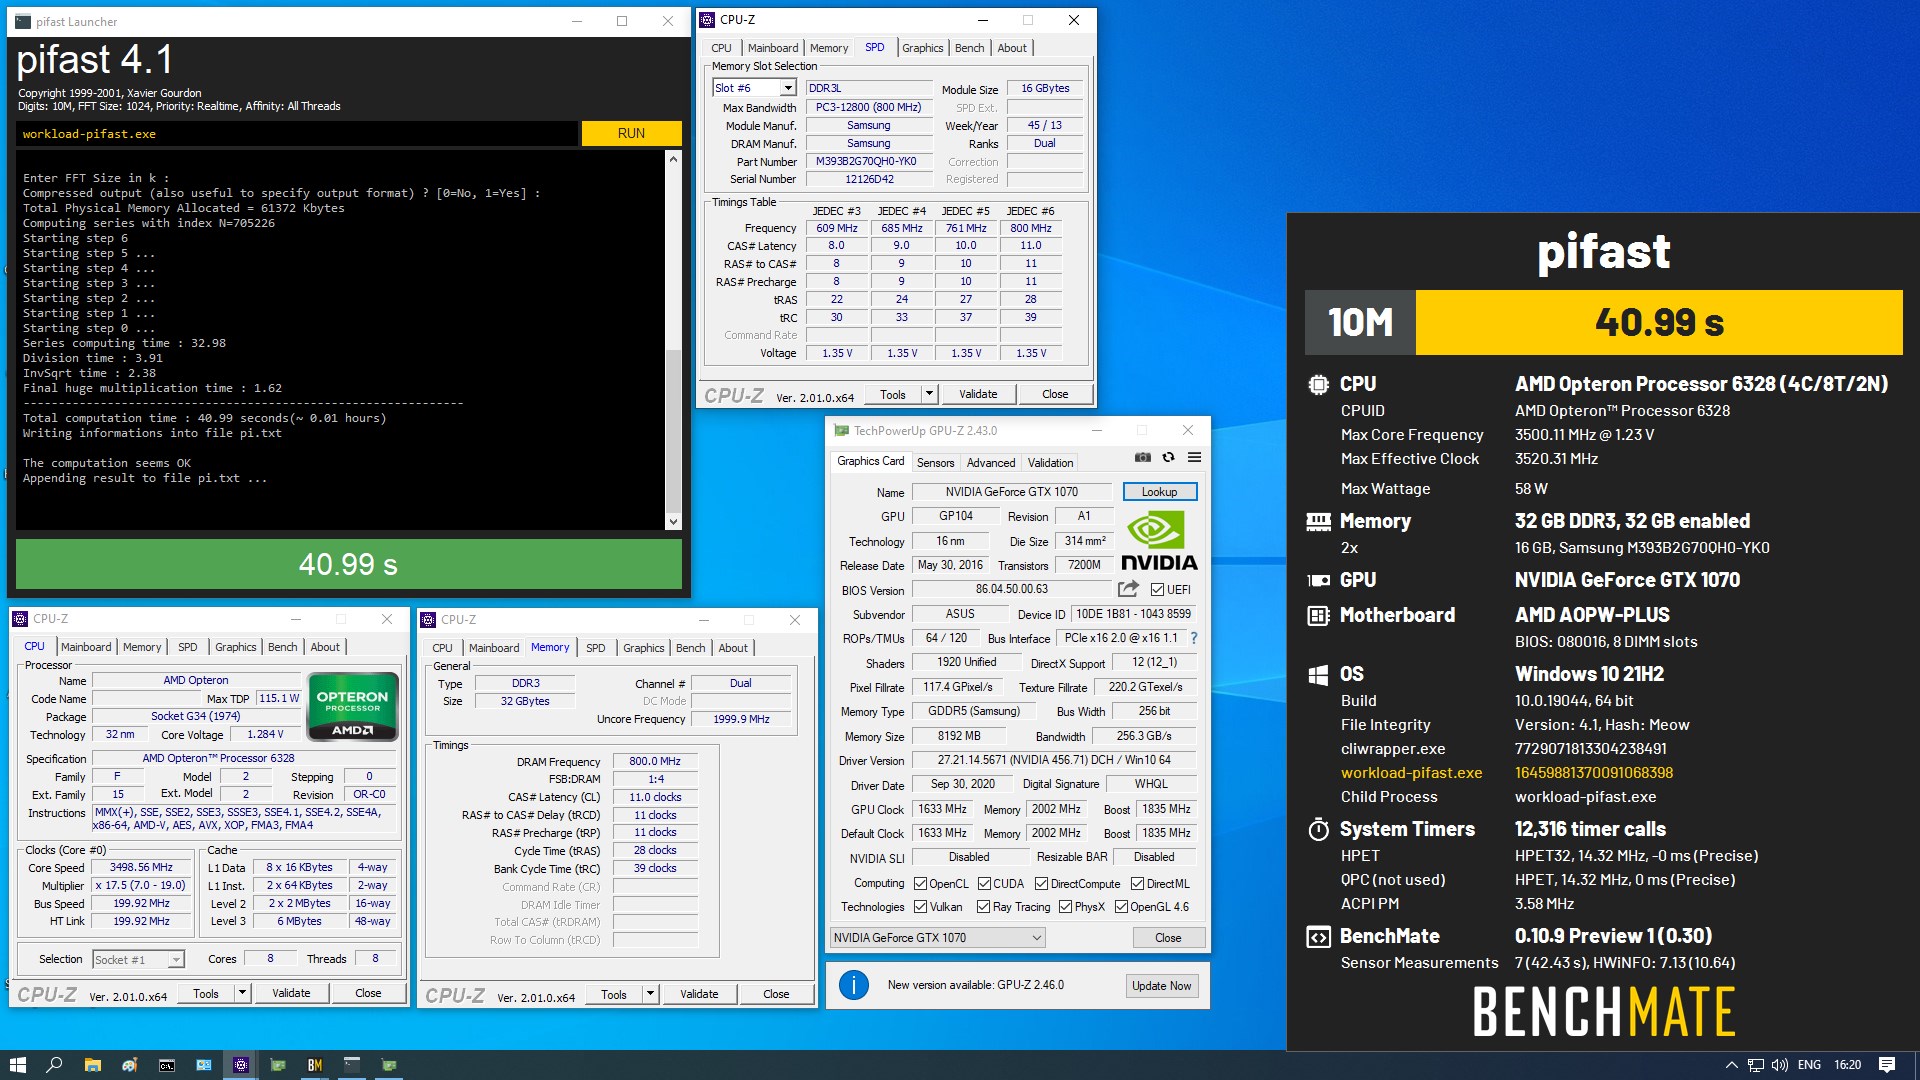The height and width of the screenshot is (1080, 1920).
Task: Click the yellow 40.99 s score bar in BenchMate
Action: [1659, 322]
